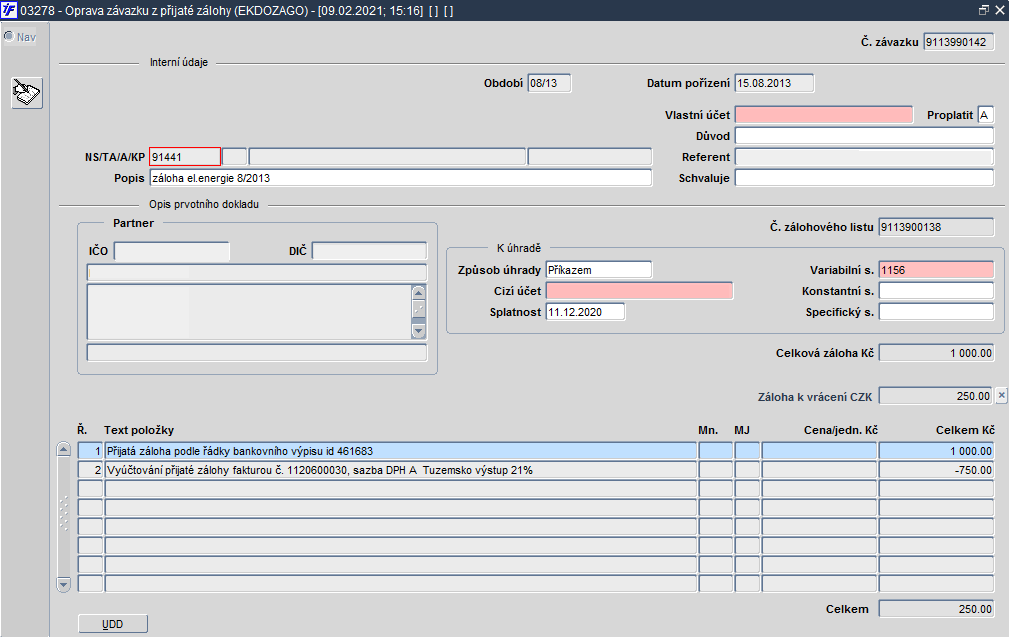Click the UDD button
Screen dimensions: 1009x637
click(113, 624)
